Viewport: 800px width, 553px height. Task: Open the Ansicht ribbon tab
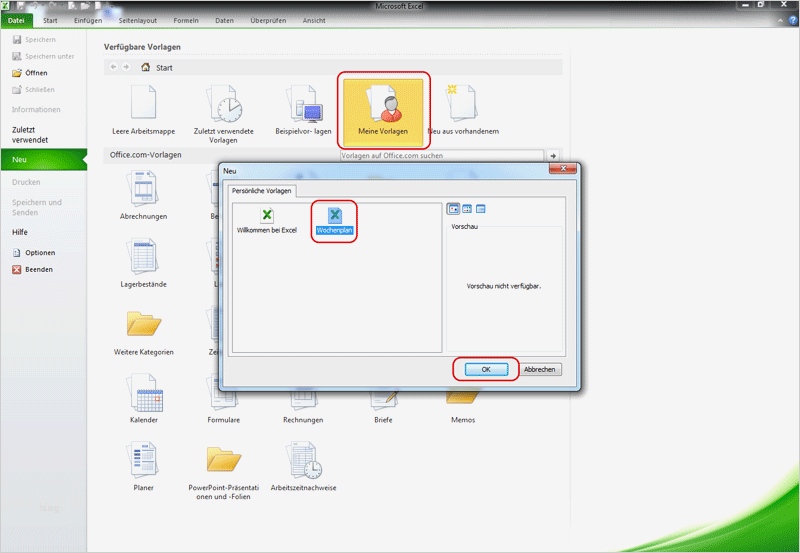(x=314, y=20)
